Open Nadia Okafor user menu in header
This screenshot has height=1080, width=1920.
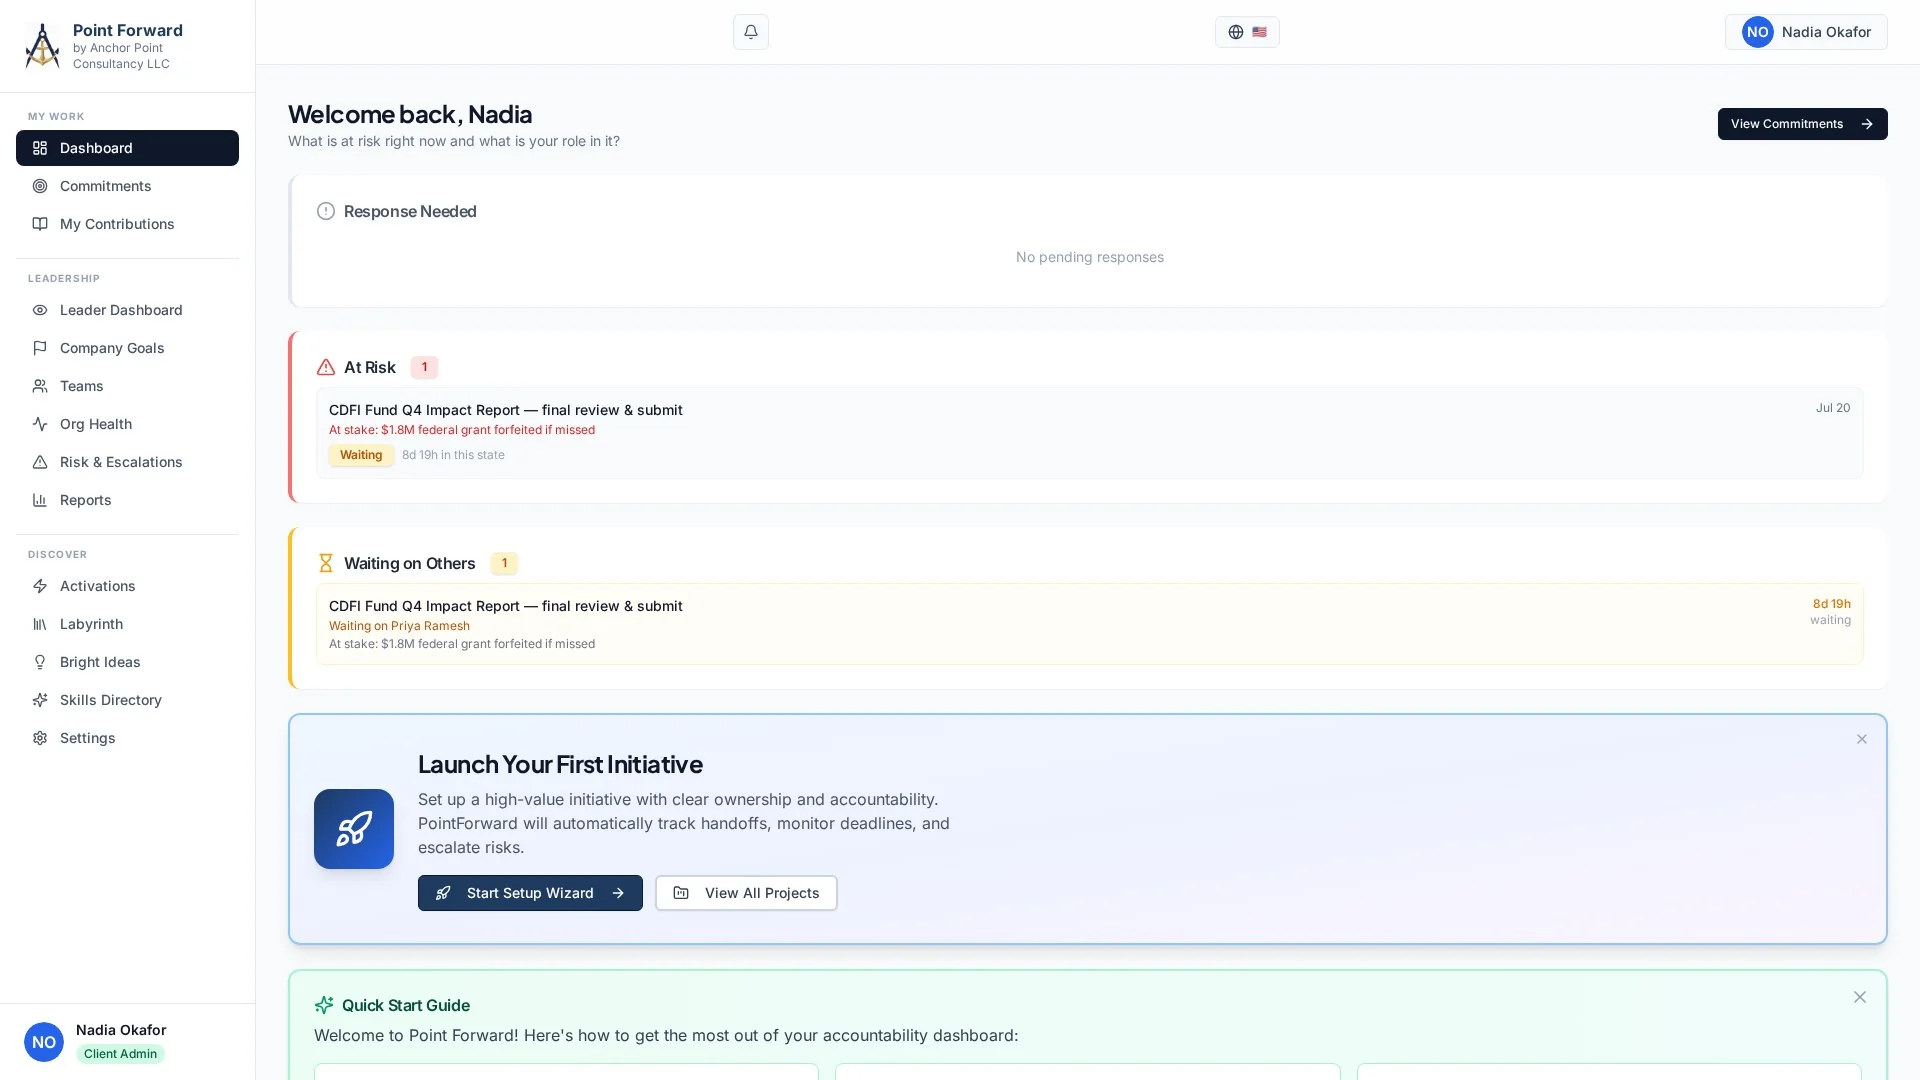[x=1806, y=32]
